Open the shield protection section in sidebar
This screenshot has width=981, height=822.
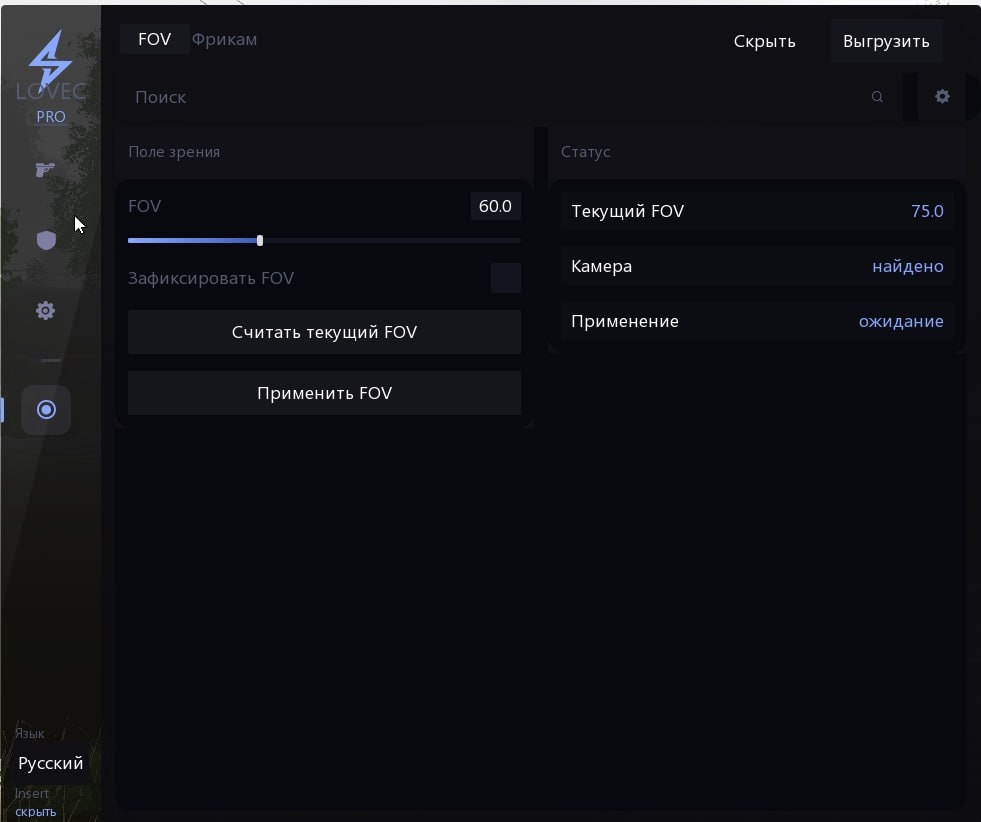(45, 240)
